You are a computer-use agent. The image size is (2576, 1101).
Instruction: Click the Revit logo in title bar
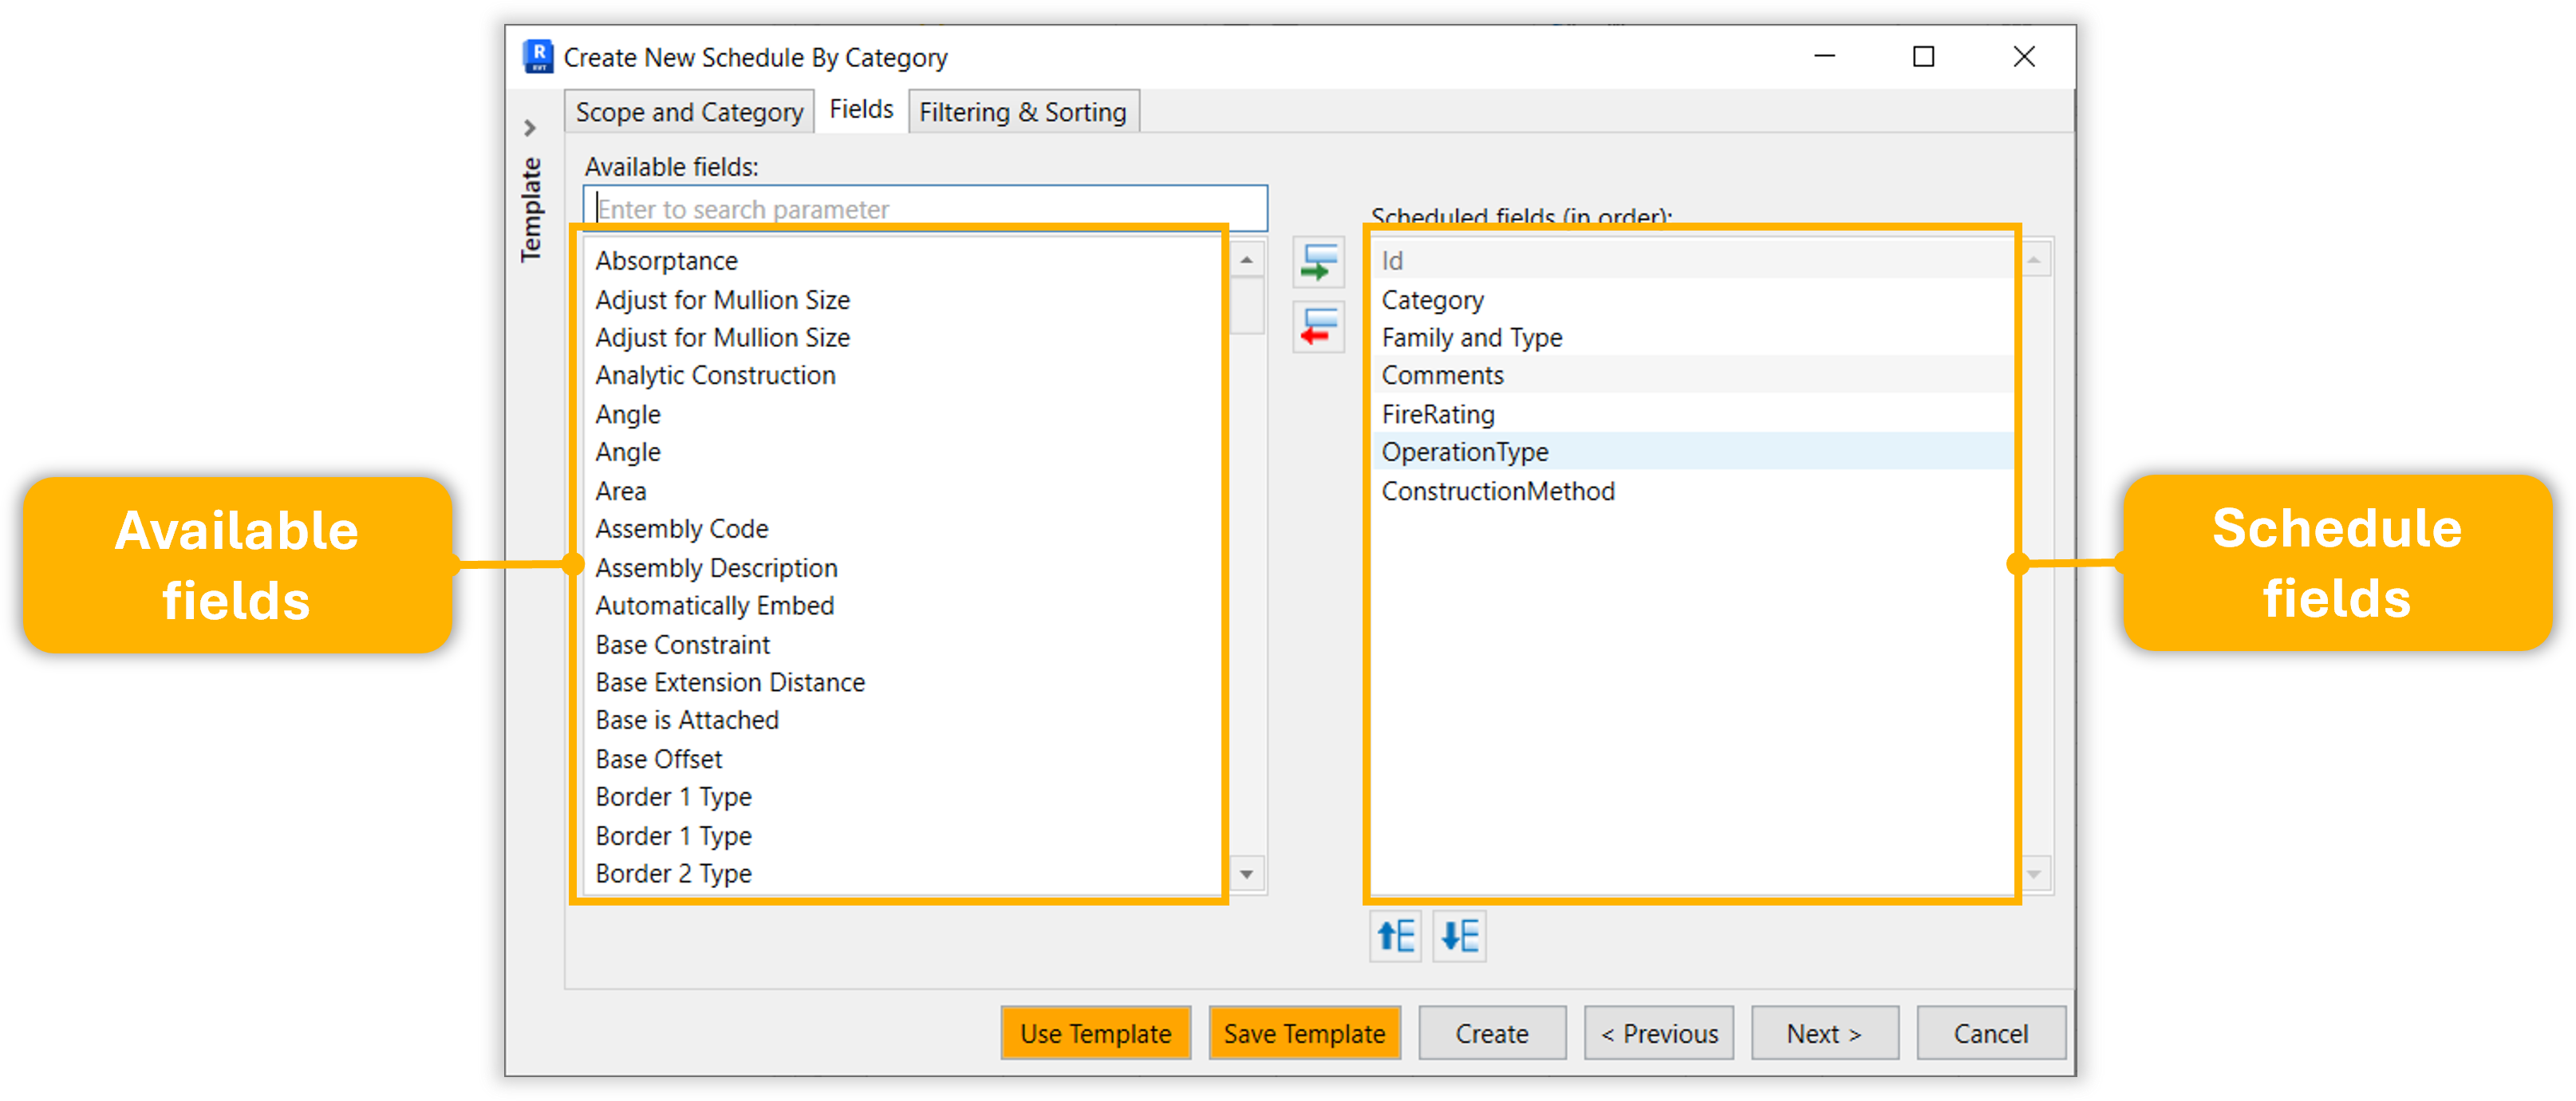click(x=538, y=57)
